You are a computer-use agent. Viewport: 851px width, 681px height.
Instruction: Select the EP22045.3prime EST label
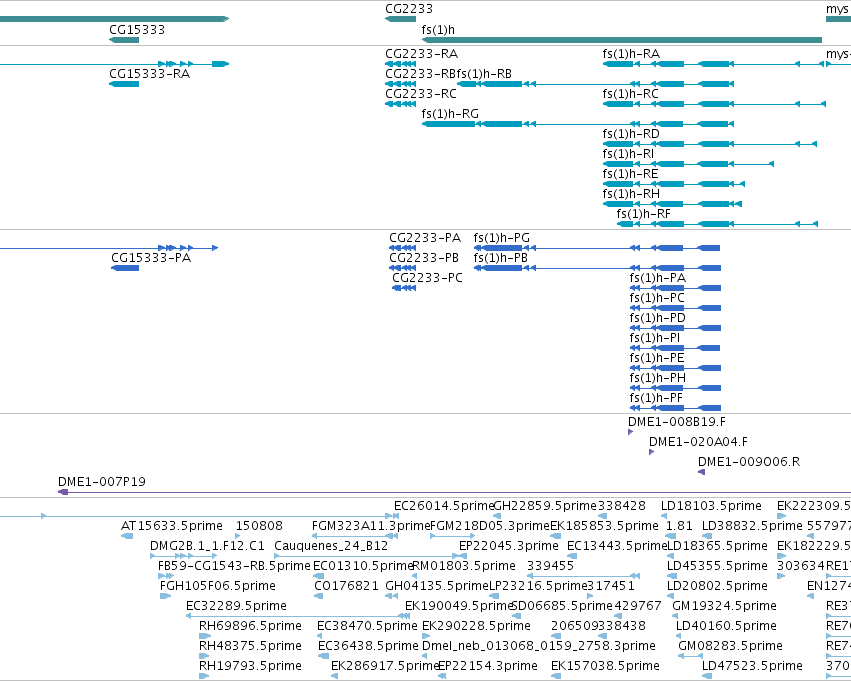coord(509,546)
